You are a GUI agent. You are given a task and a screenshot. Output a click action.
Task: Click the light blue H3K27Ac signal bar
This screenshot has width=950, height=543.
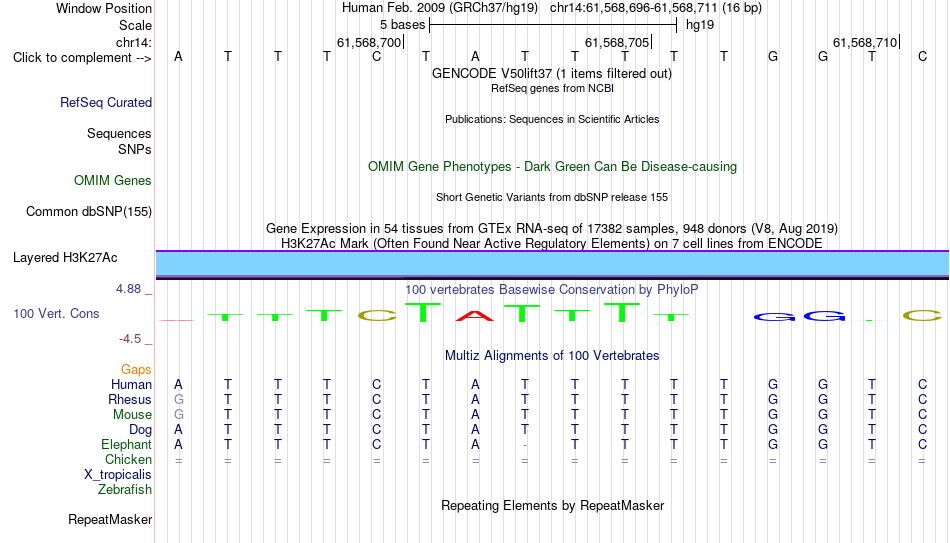tap(552, 264)
